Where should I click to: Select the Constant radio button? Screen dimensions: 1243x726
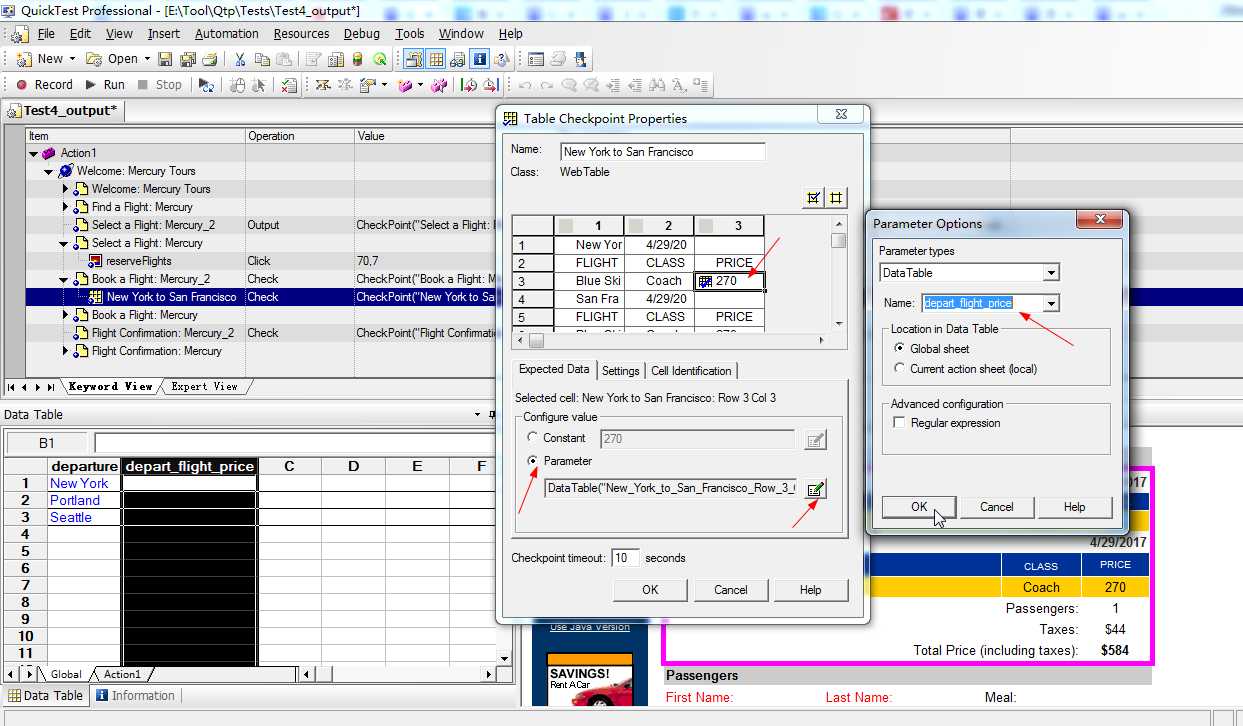click(x=532, y=438)
